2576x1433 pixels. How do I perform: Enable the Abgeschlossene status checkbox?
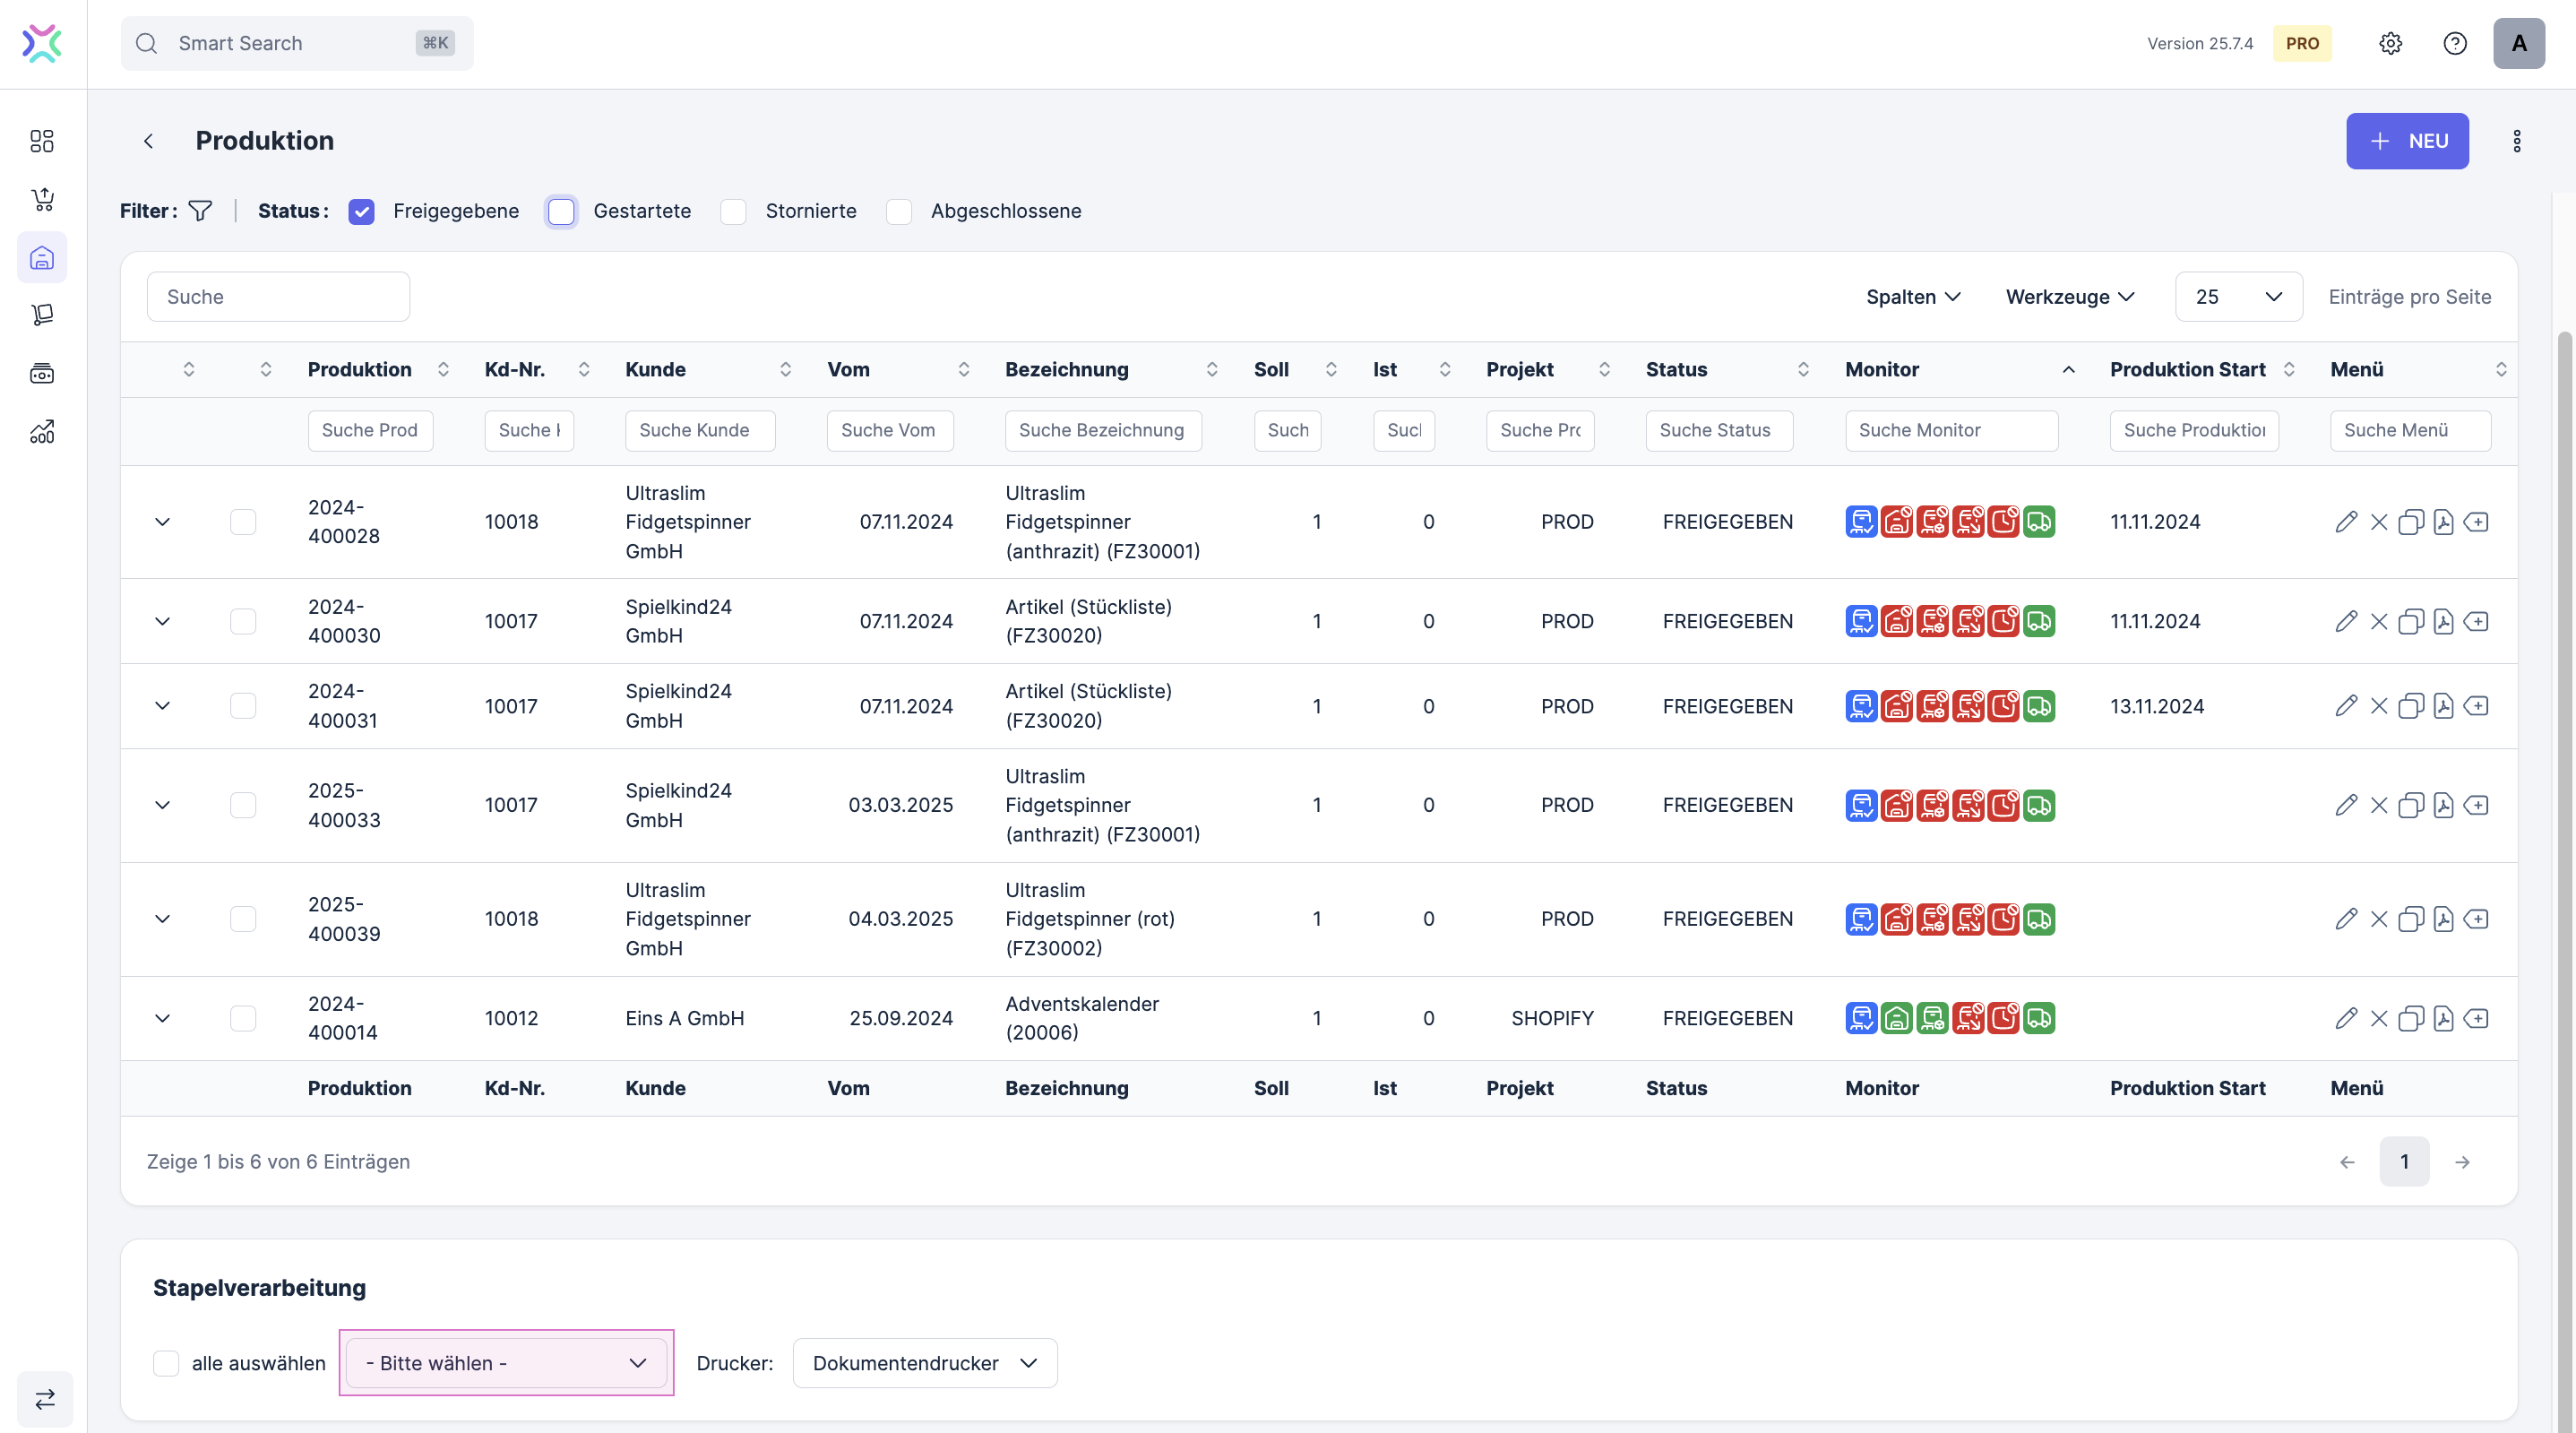[899, 211]
